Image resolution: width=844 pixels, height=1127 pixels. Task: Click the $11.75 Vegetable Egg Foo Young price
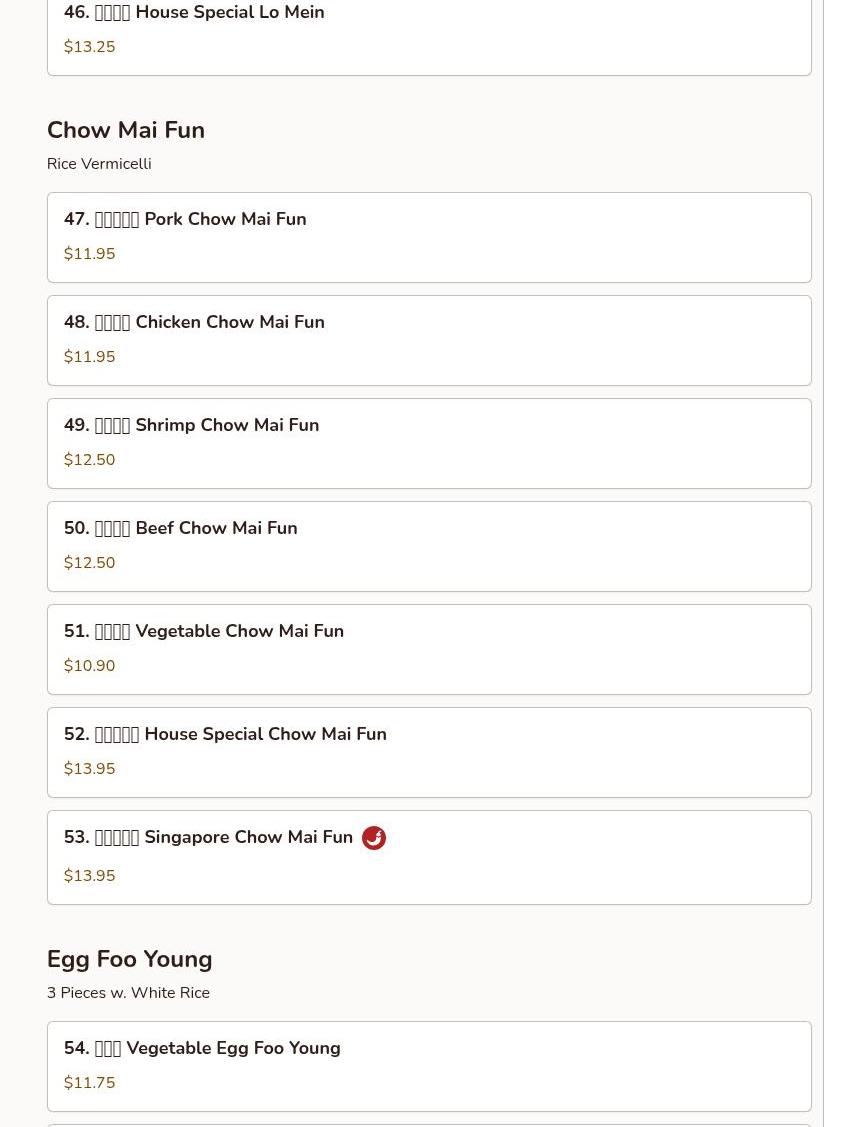(x=89, y=1082)
